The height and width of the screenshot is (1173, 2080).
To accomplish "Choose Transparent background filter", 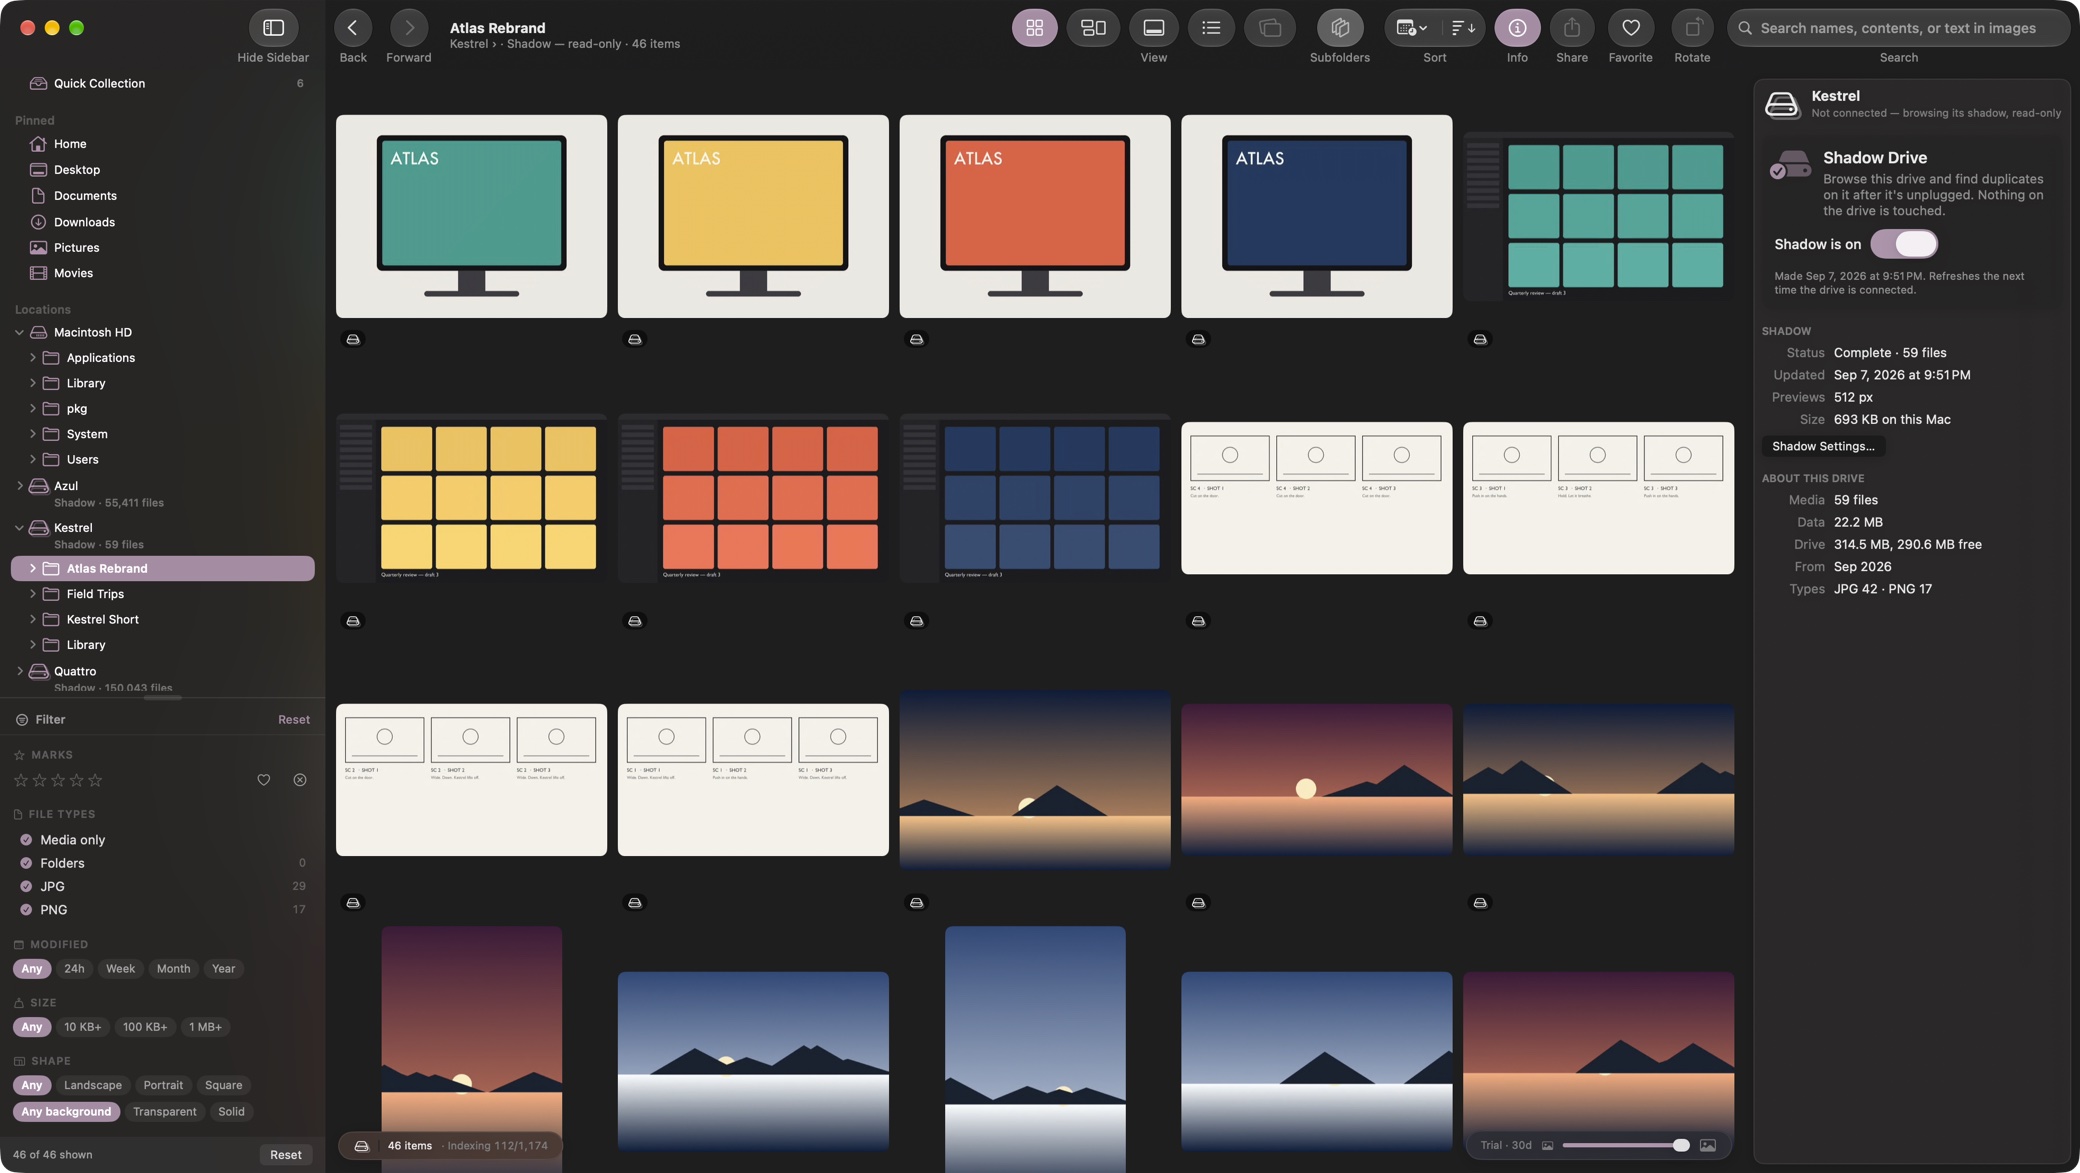I will coord(164,1112).
